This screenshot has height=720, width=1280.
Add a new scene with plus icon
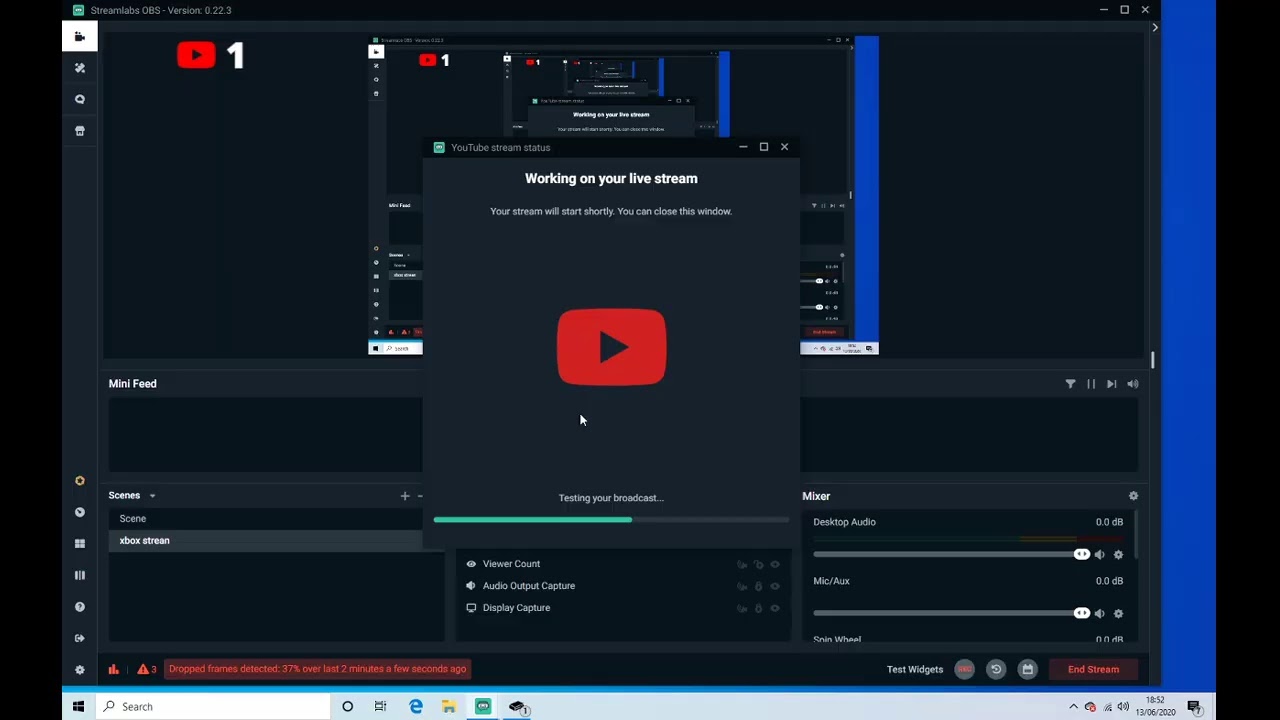(x=405, y=496)
